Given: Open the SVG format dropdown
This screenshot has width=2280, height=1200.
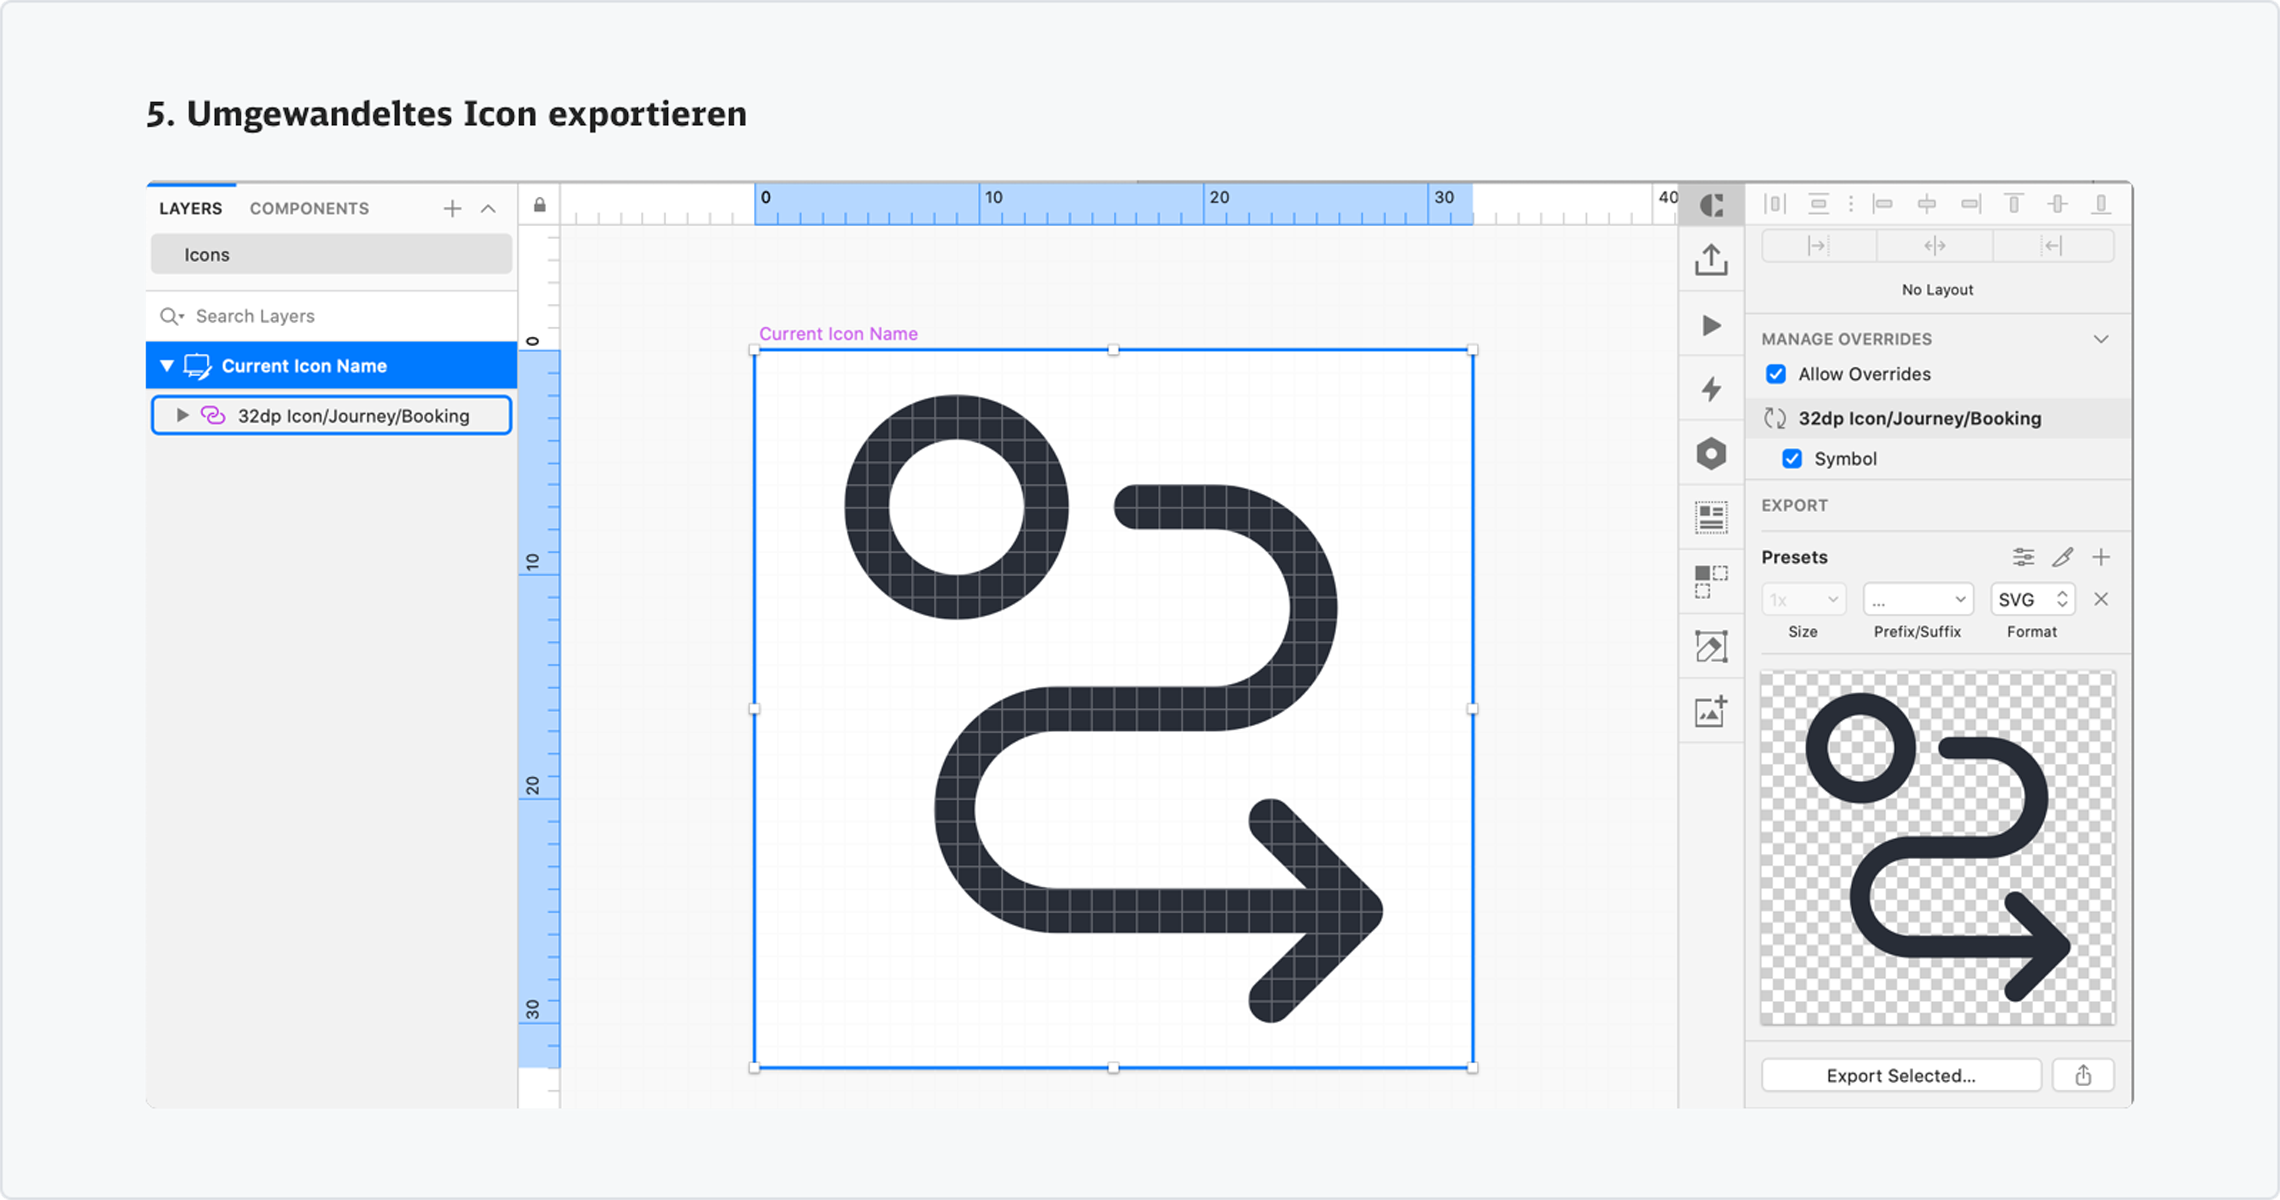Looking at the screenshot, I should point(2032,599).
